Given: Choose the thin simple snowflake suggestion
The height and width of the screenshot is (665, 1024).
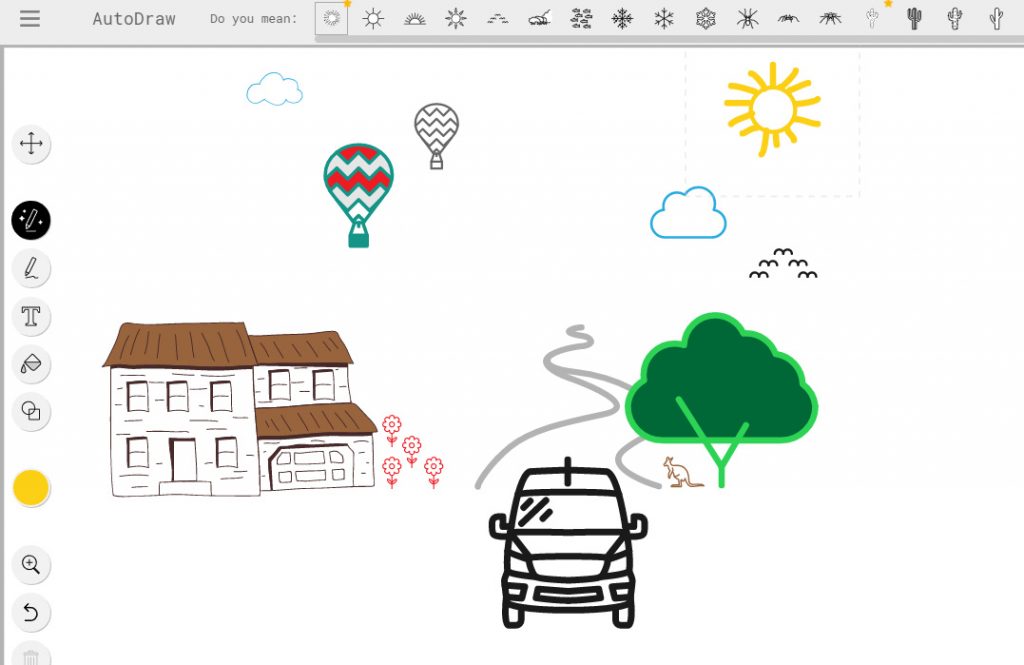Looking at the screenshot, I should (x=664, y=19).
